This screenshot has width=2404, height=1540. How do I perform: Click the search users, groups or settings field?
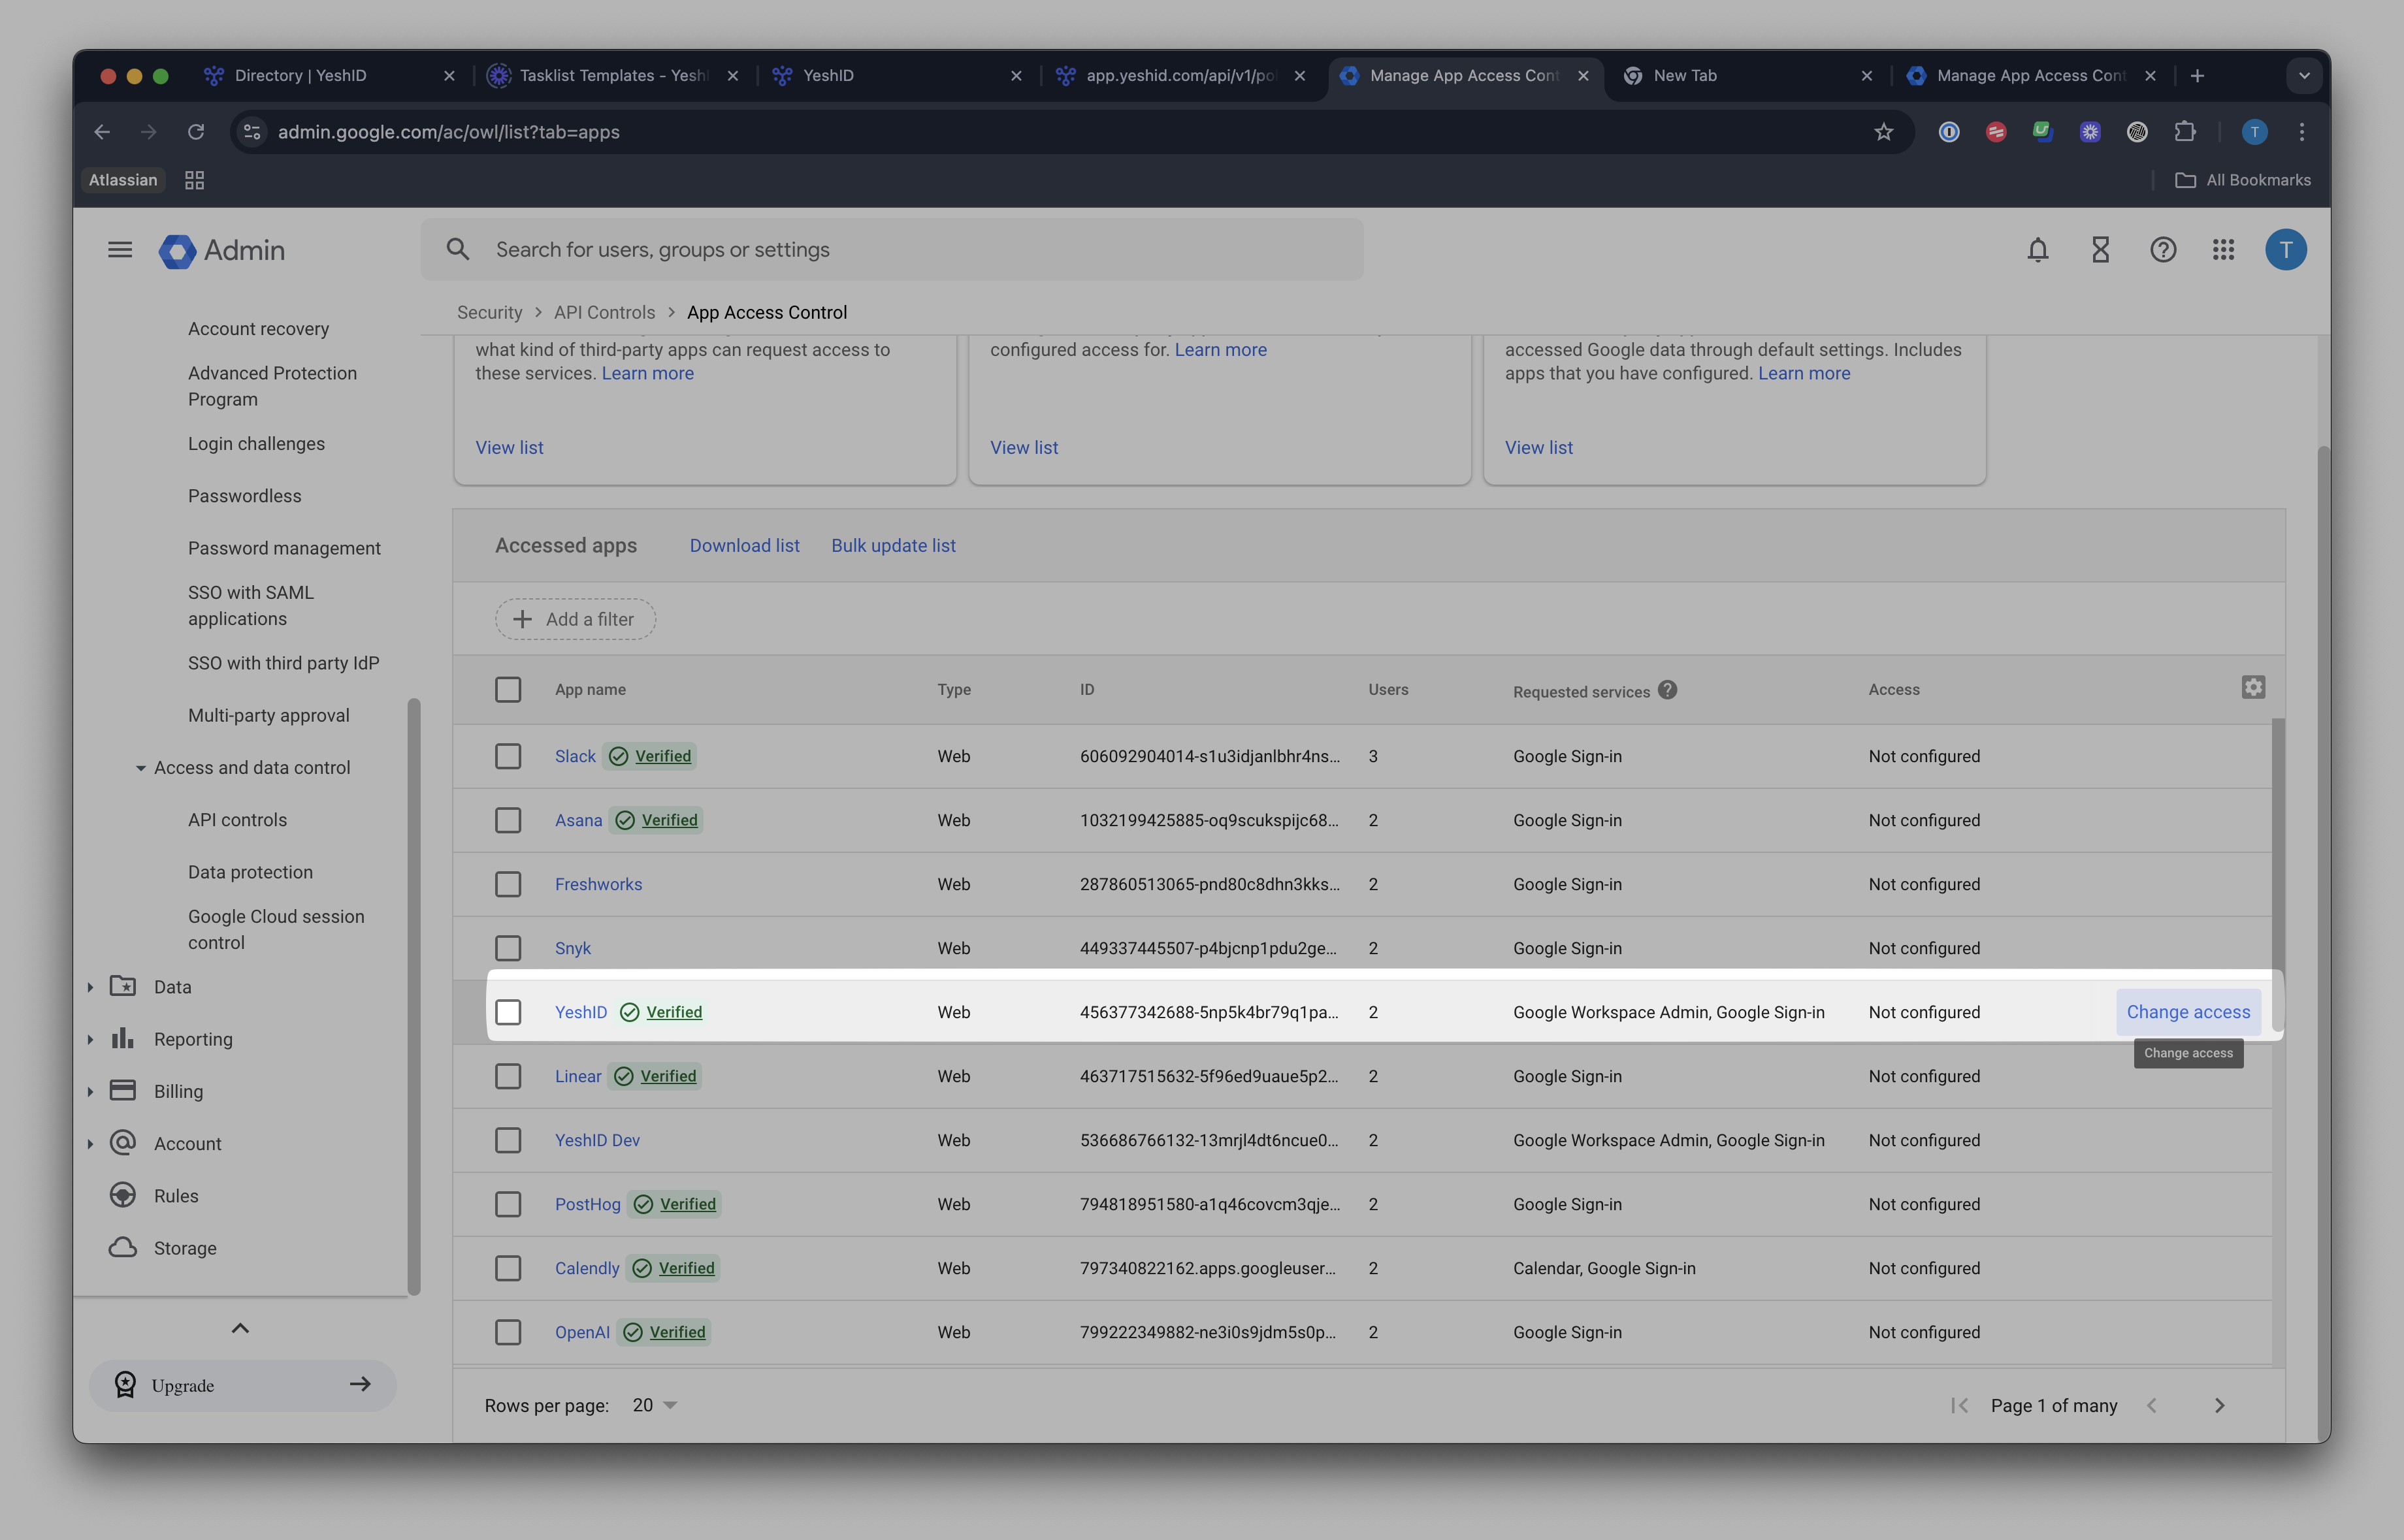892,250
